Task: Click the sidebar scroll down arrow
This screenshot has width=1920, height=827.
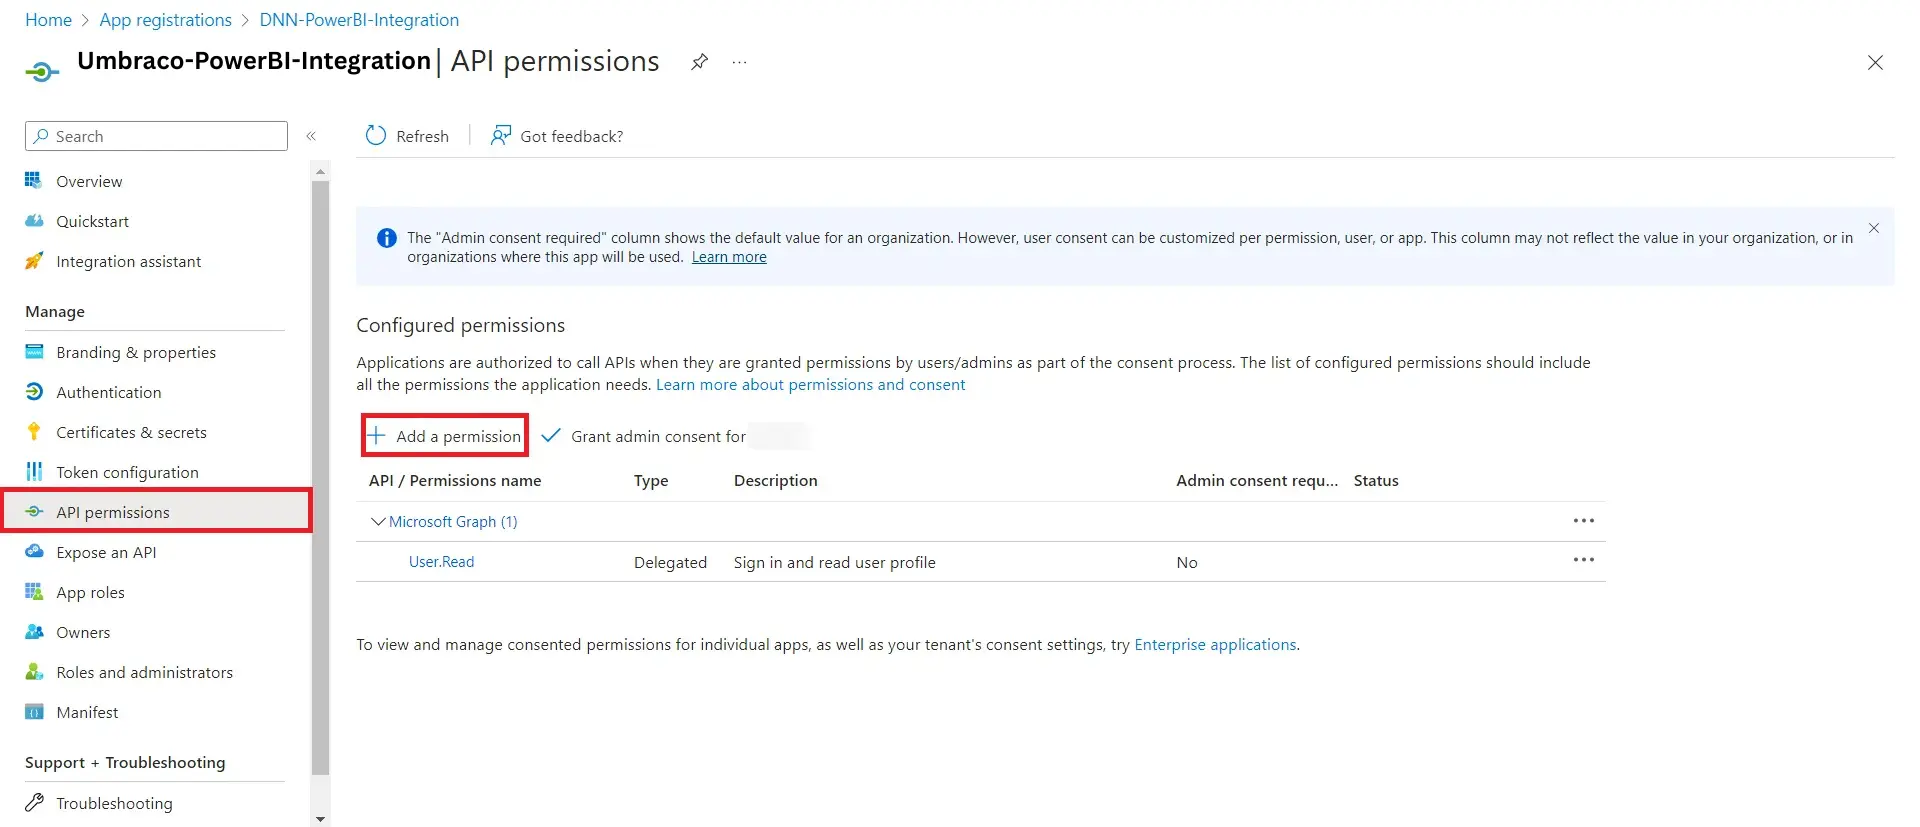Action: pos(320,819)
